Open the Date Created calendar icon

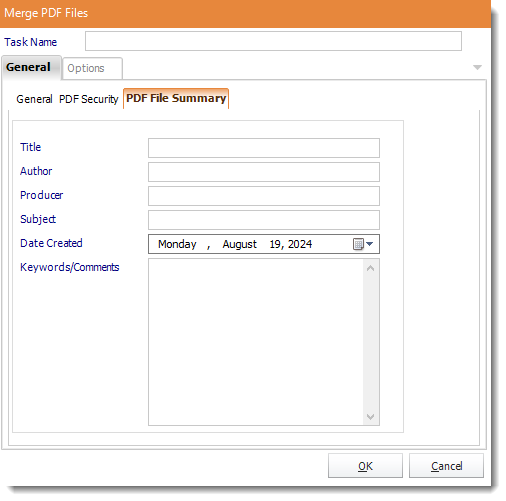coord(358,244)
